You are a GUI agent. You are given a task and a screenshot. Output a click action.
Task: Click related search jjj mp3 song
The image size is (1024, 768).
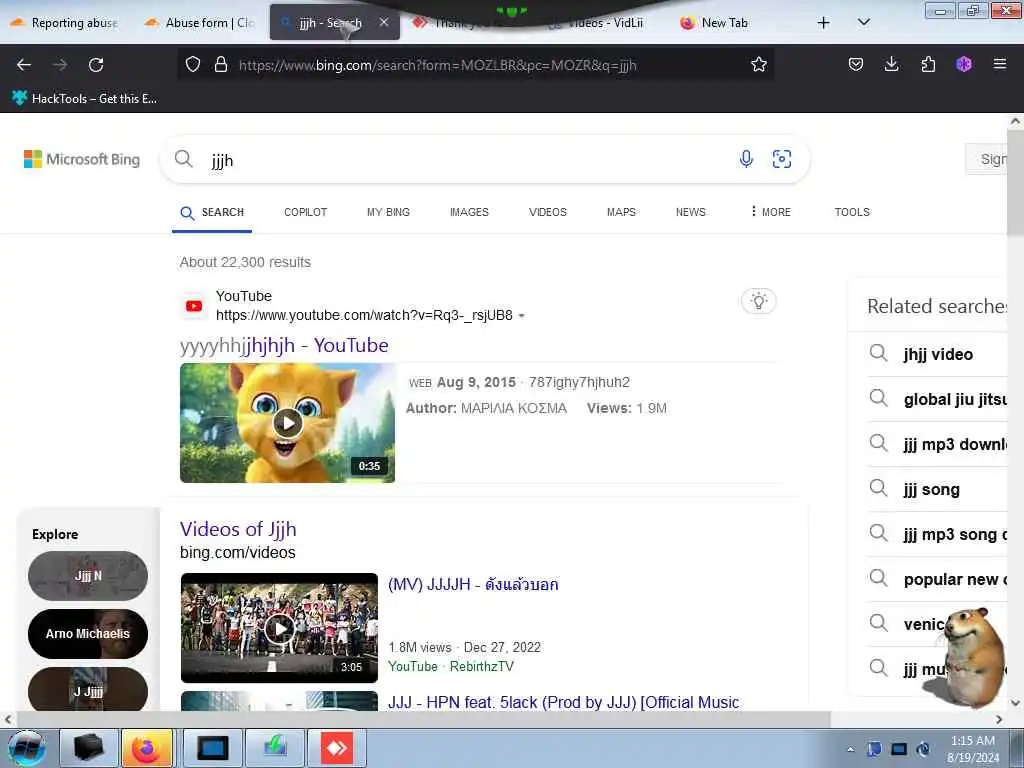pyautogui.click(x=938, y=535)
